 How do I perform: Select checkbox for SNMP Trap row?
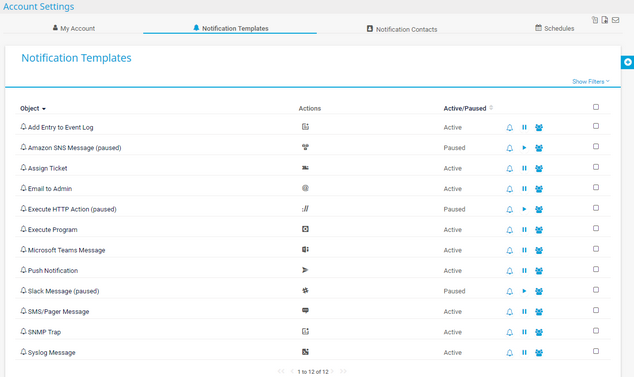coord(596,330)
